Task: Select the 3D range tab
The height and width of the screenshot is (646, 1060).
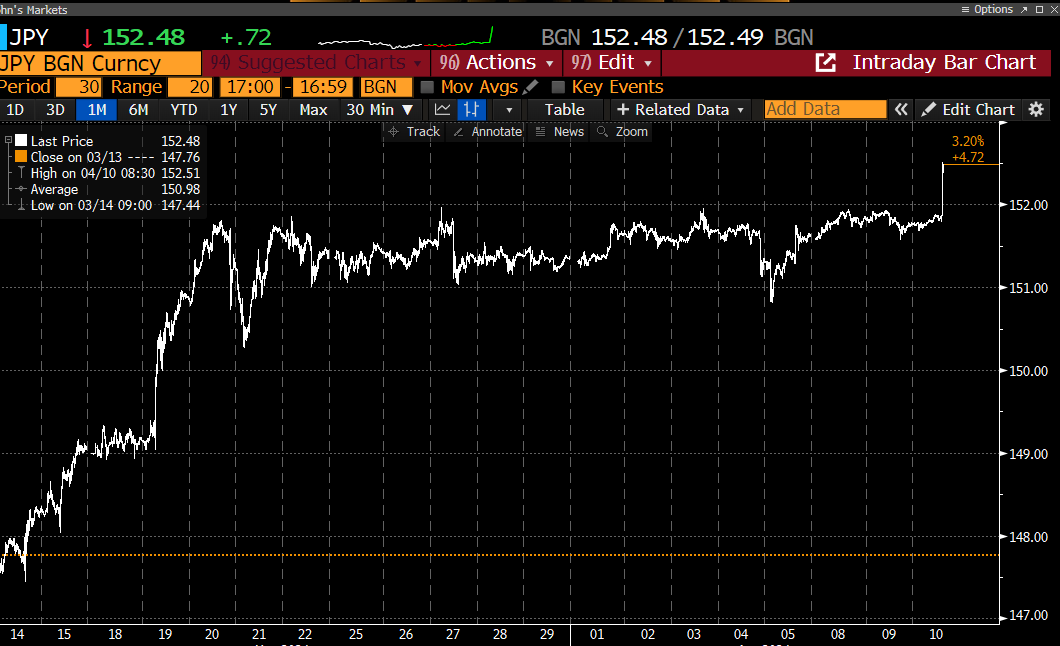Action: [55, 109]
